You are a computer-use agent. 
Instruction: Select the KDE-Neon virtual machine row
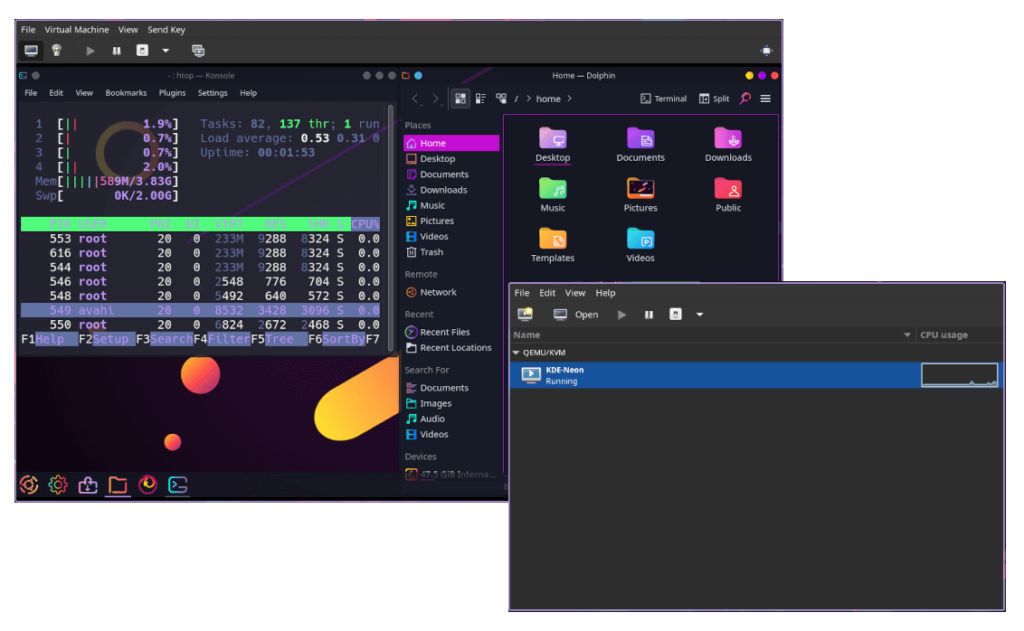[x=756, y=375]
